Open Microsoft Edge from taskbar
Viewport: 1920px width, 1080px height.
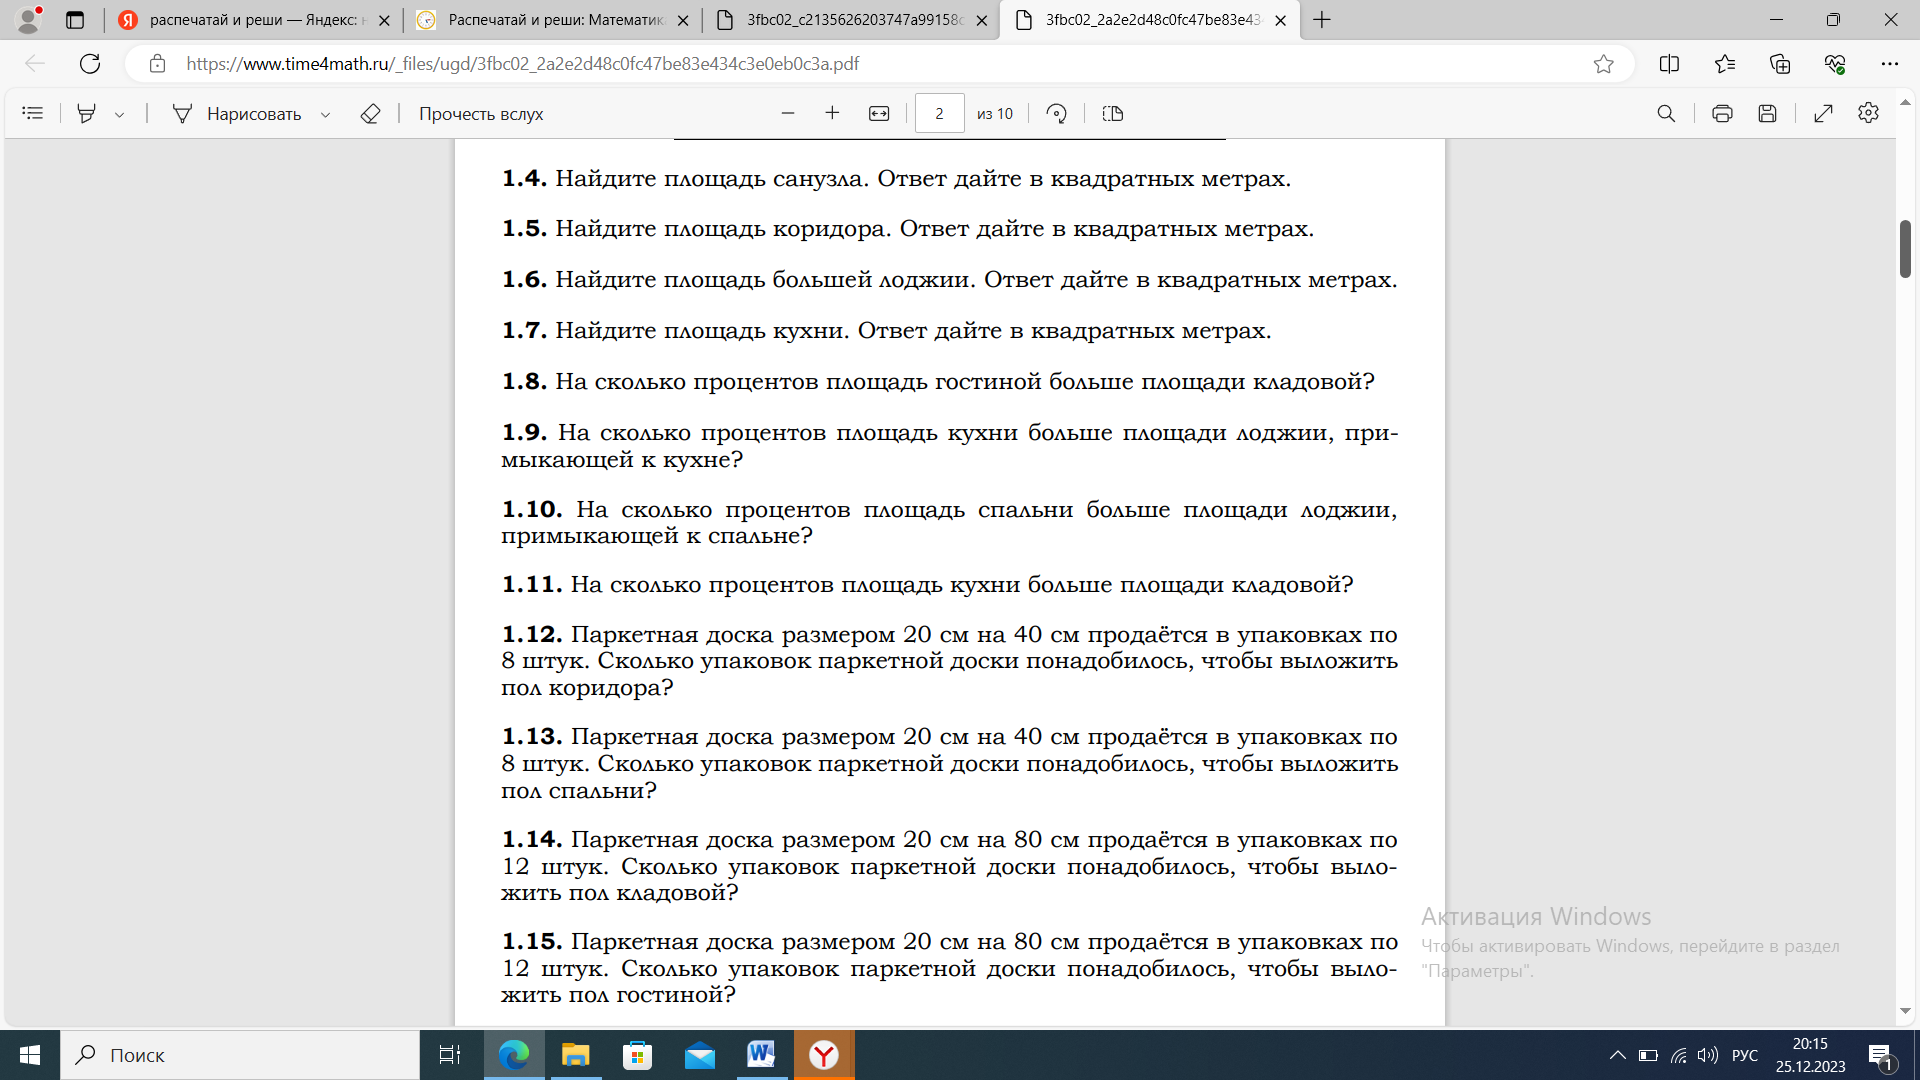point(514,1055)
